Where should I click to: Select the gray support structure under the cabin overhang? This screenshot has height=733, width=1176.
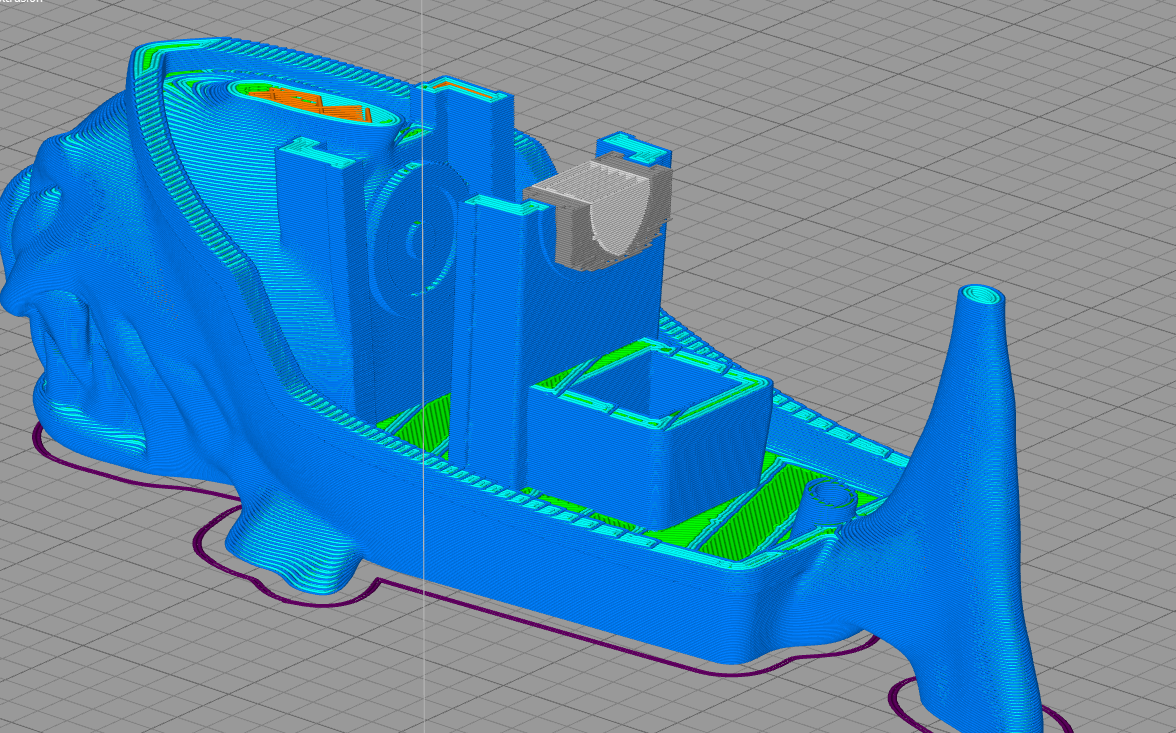point(600,211)
